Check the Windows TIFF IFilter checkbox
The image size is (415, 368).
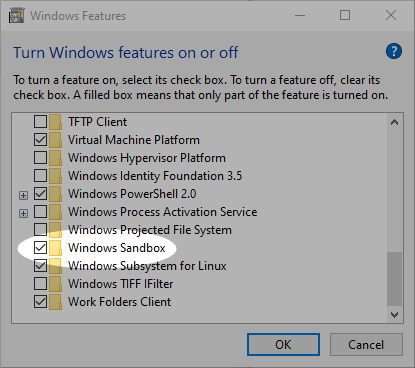pyautogui.click(x=40, y=284)
